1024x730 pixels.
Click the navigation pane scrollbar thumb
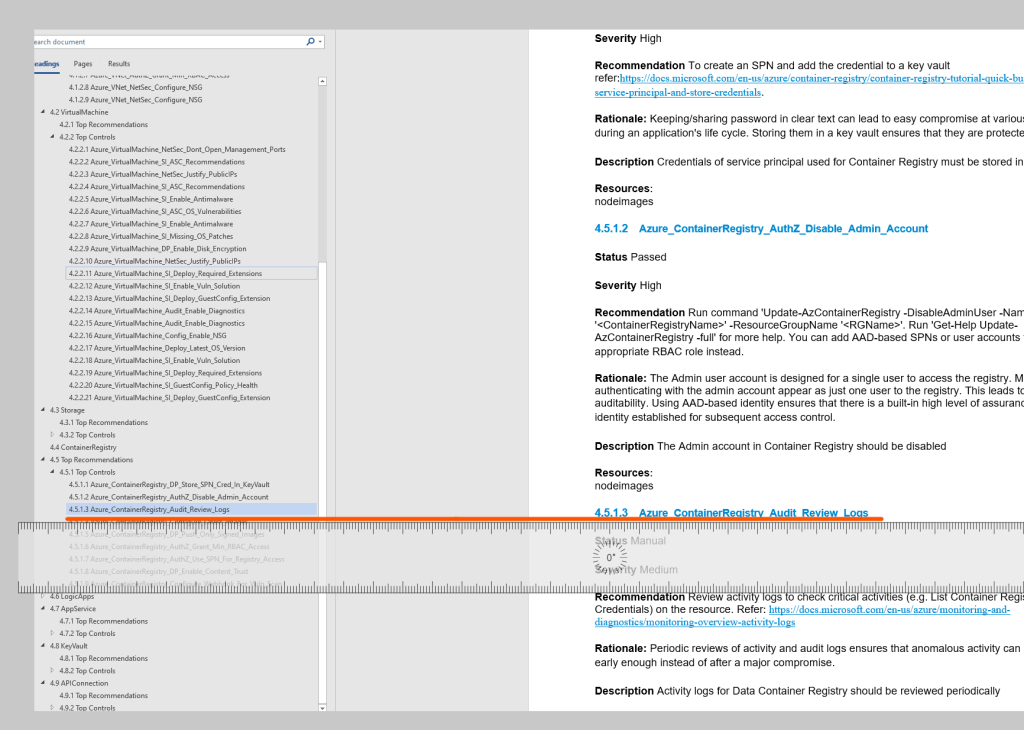pyautogui.click(x=322, y=175)
